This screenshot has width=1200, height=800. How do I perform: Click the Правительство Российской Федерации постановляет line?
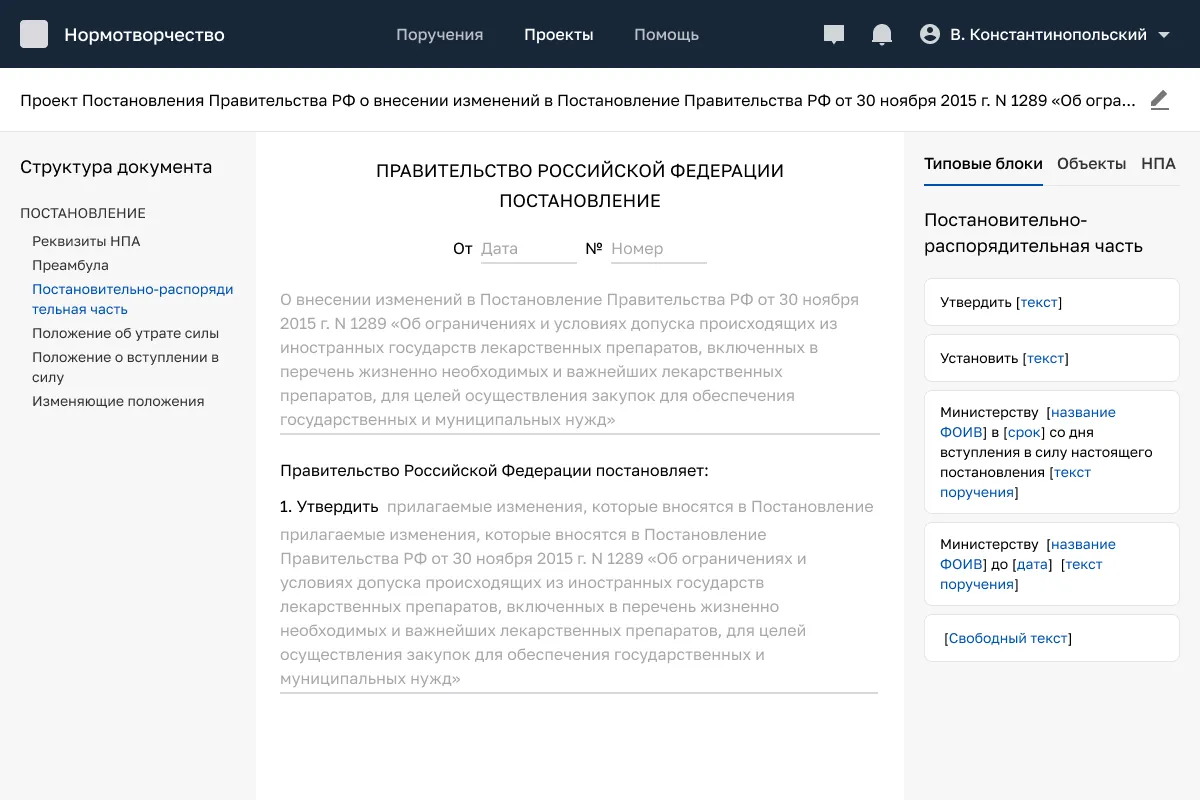(x=494, y=470)
